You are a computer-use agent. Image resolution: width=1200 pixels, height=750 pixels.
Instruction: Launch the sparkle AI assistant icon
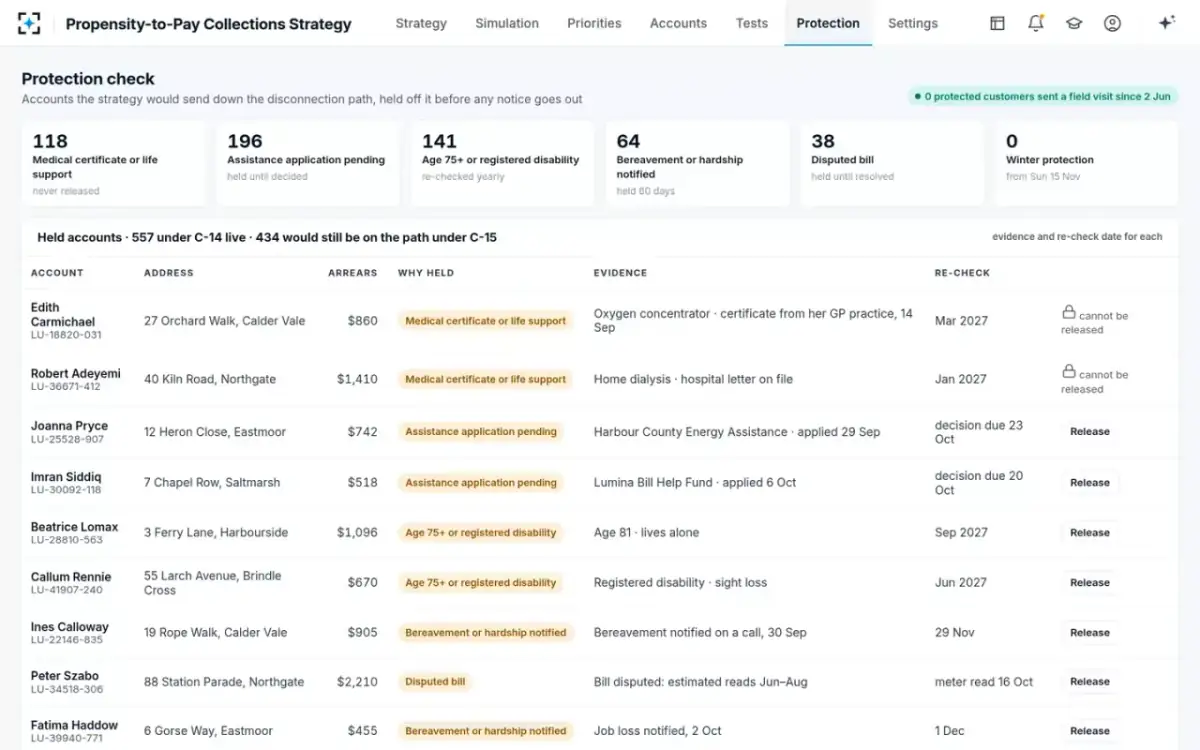(x=1166, y=23)
